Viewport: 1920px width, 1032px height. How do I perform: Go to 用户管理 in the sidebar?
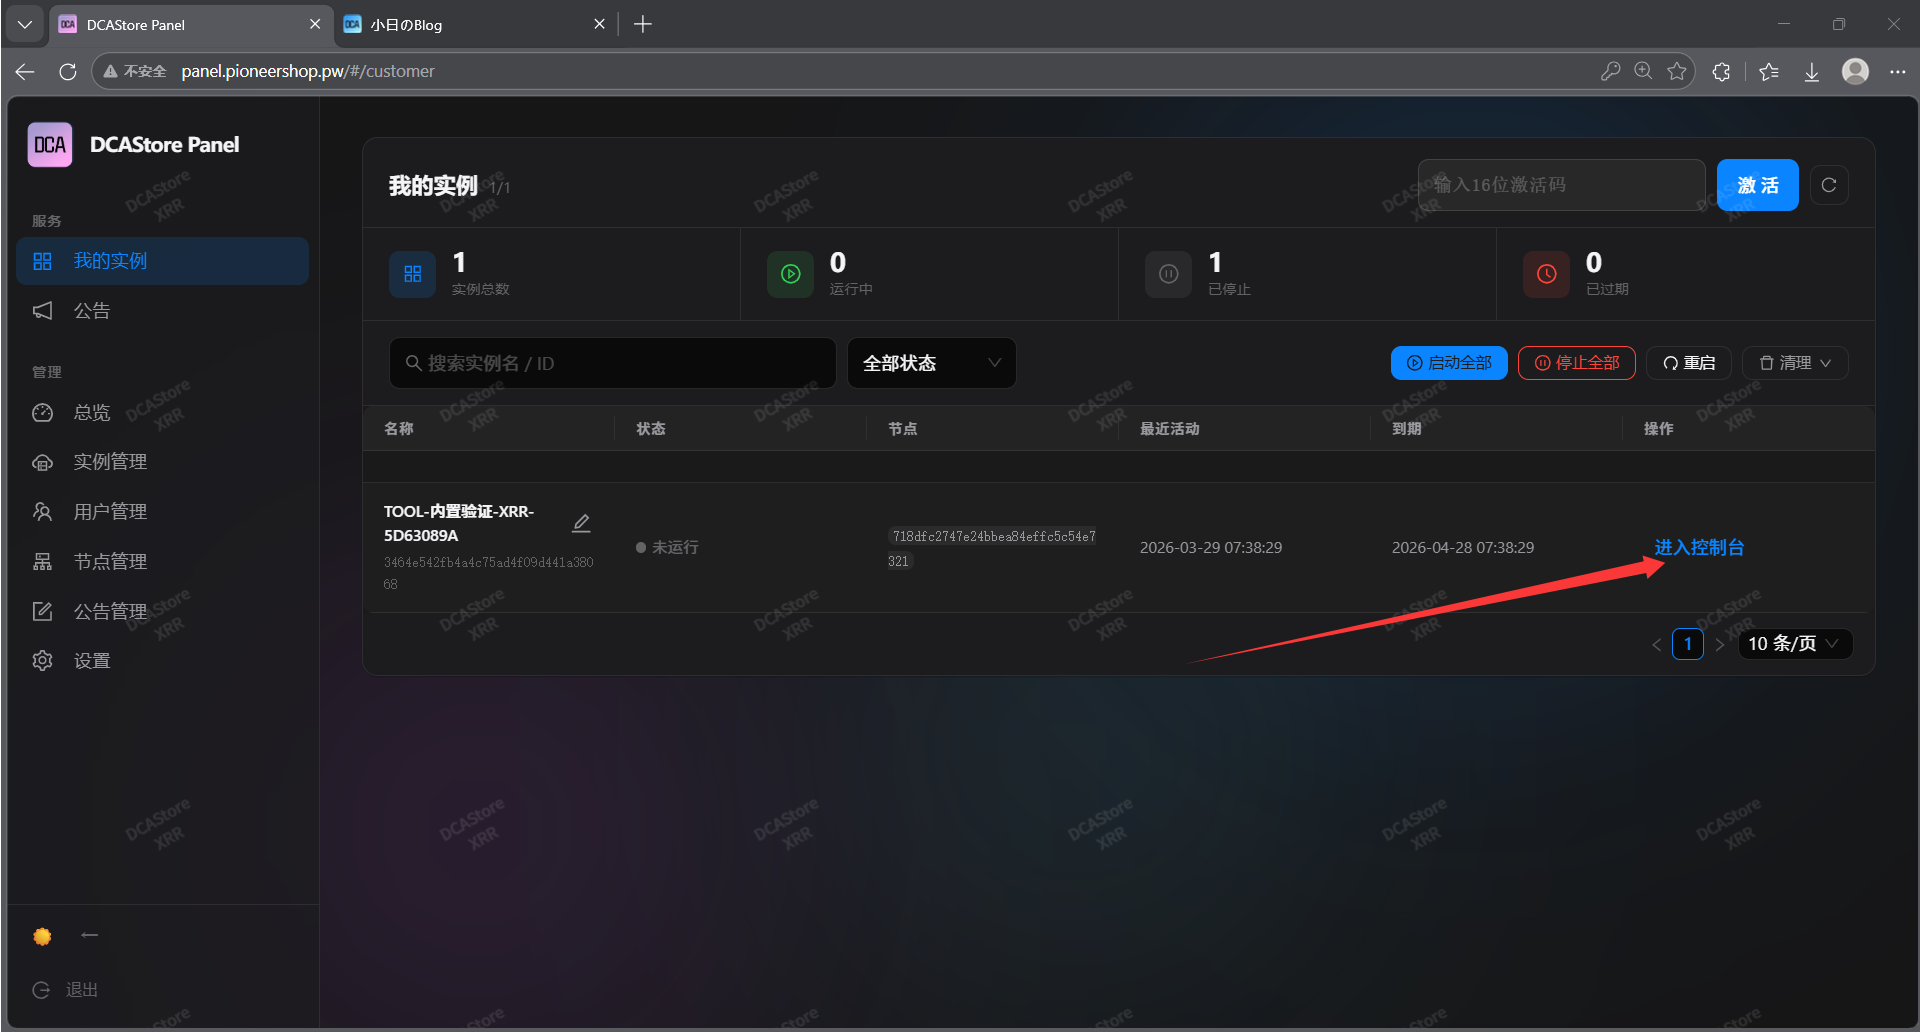tap(110, 512)
